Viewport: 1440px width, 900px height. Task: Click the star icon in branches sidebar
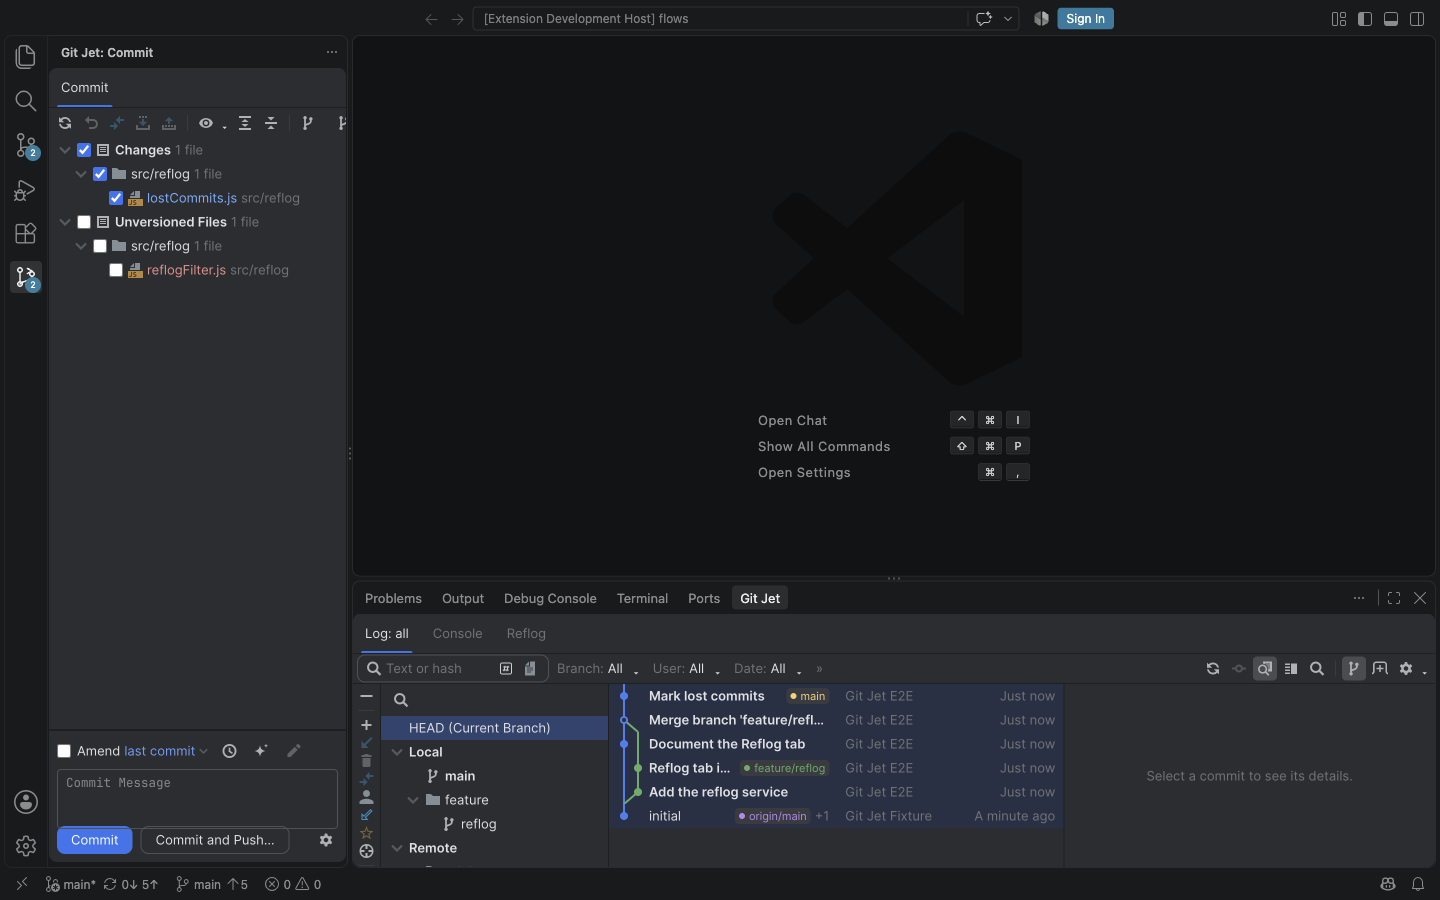click(x=366, y=833)
